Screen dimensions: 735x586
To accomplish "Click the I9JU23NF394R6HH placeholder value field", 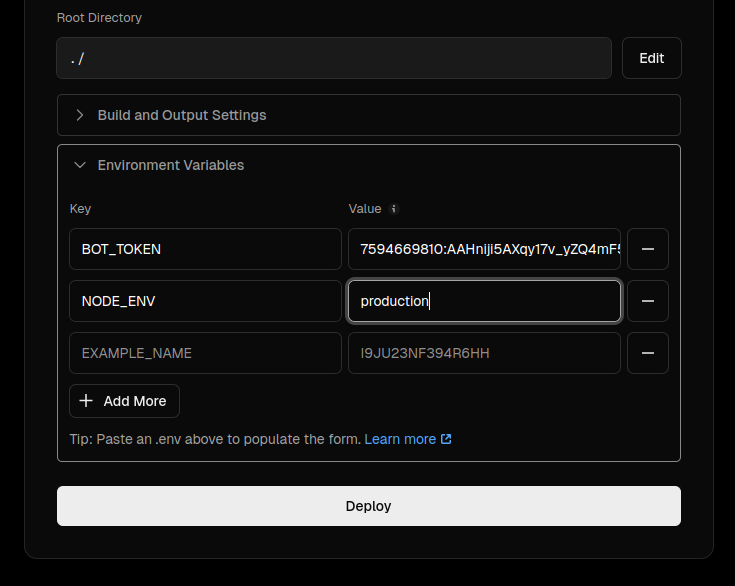I will tap(484, 353).
